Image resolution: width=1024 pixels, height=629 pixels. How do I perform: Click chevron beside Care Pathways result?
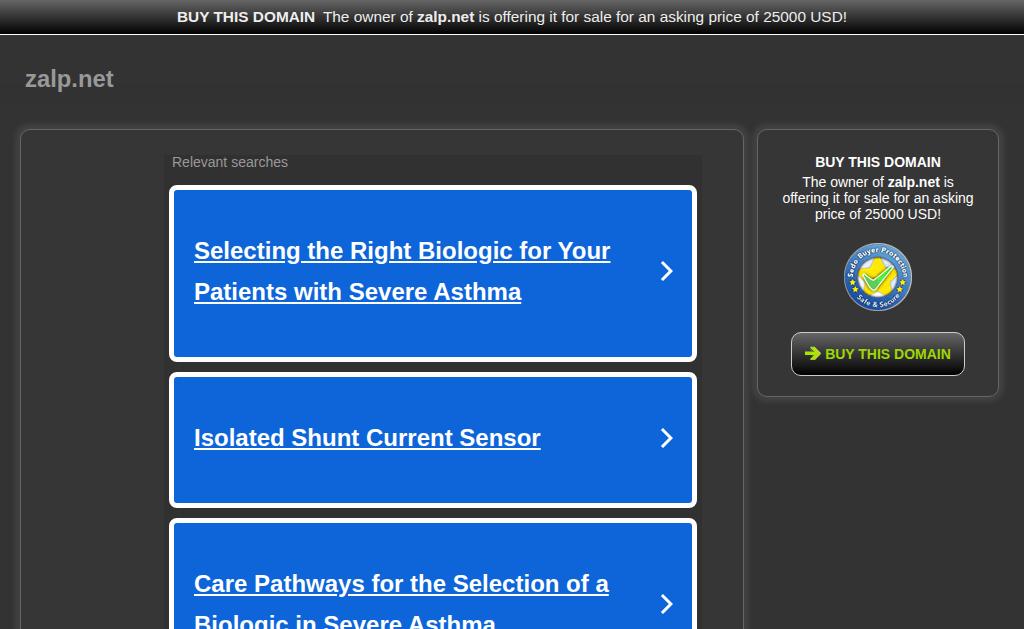pyautogui.click(x=666, y=604)
